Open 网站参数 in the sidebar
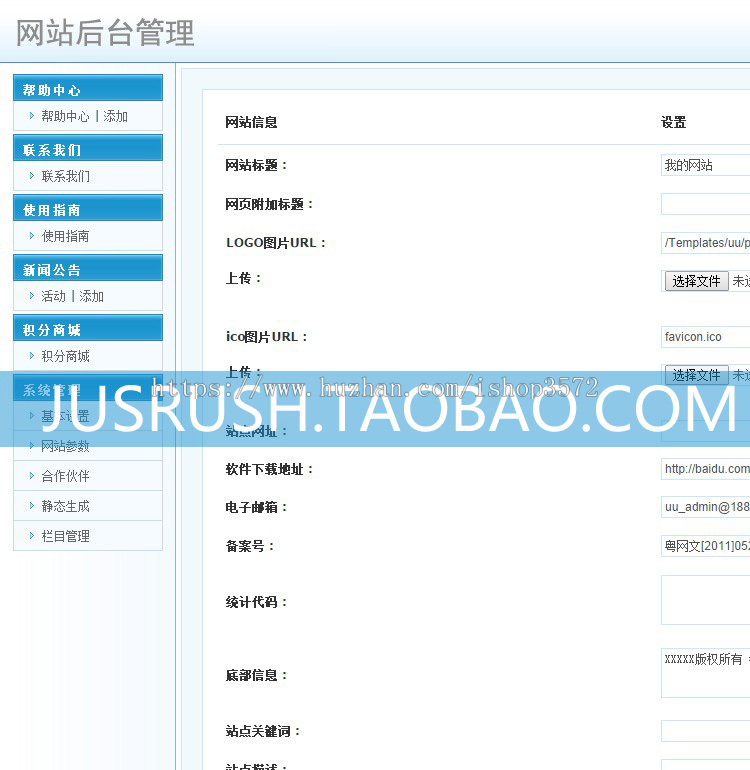Viewport: 750px width, 770px height. [65, 446]
